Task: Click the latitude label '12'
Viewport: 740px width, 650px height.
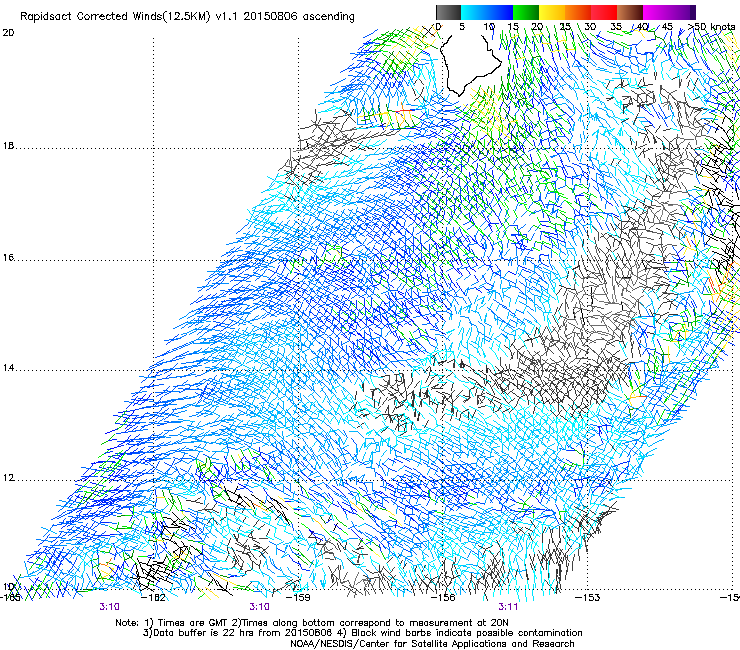Action: 8,478
